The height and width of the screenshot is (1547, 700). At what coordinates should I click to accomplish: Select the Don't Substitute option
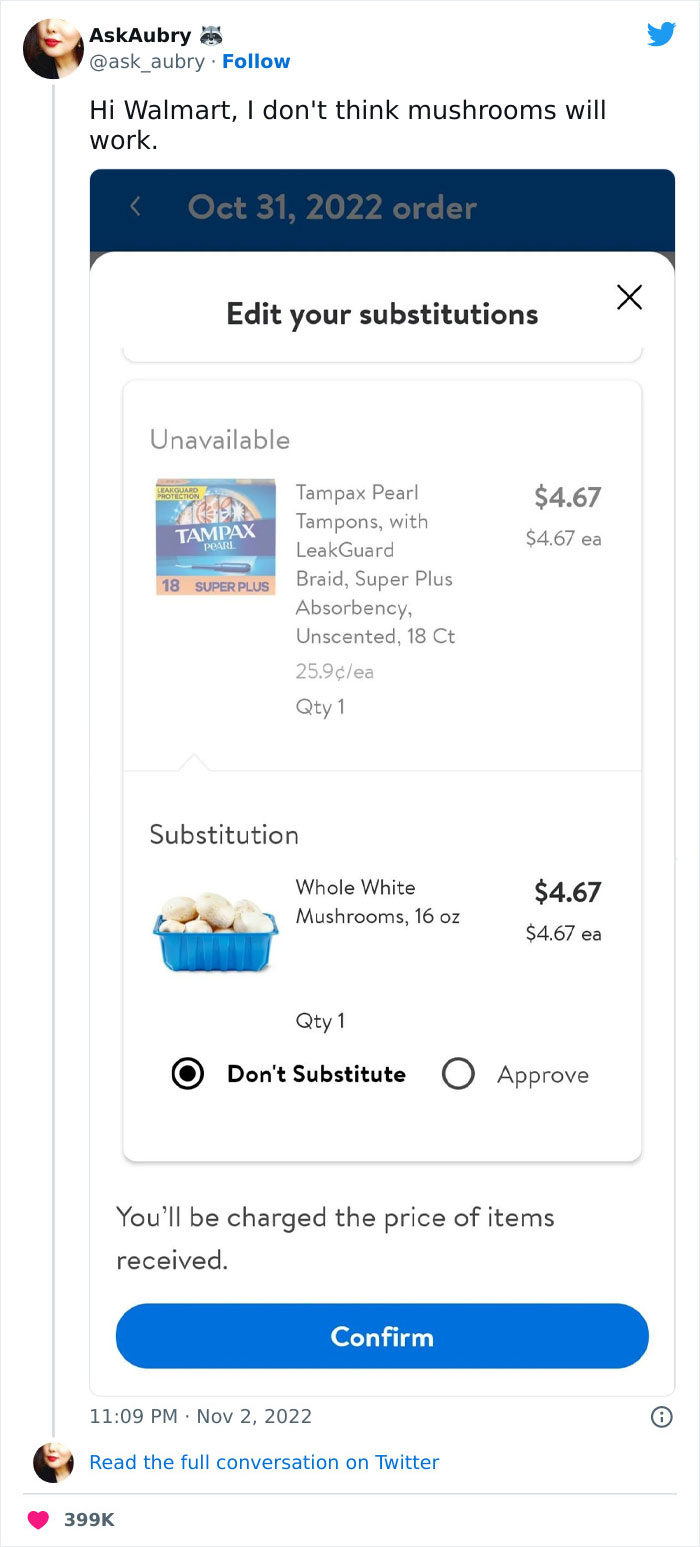coord(188,1073)
